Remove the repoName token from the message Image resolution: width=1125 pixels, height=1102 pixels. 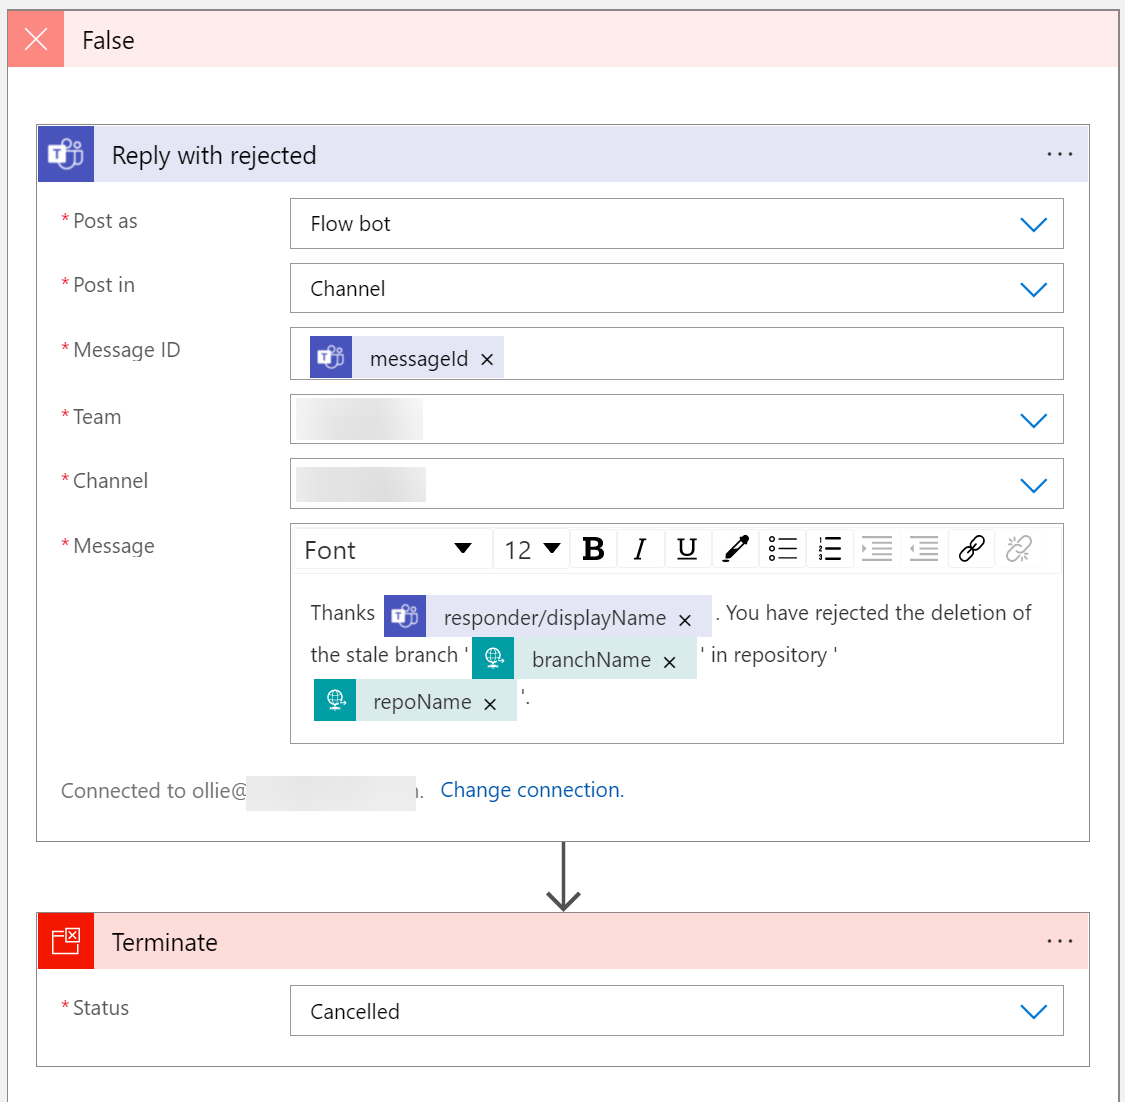click(489, 703)
